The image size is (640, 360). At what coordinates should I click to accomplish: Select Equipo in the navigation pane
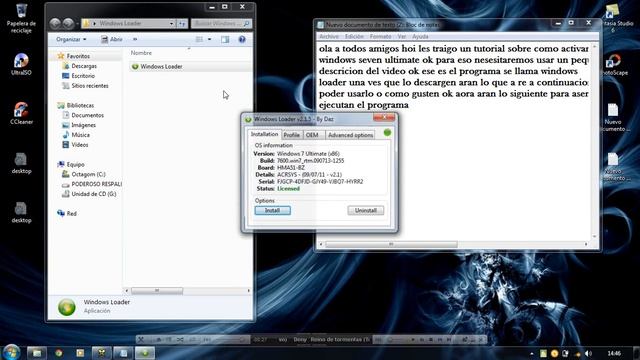[x=76, y=164]
